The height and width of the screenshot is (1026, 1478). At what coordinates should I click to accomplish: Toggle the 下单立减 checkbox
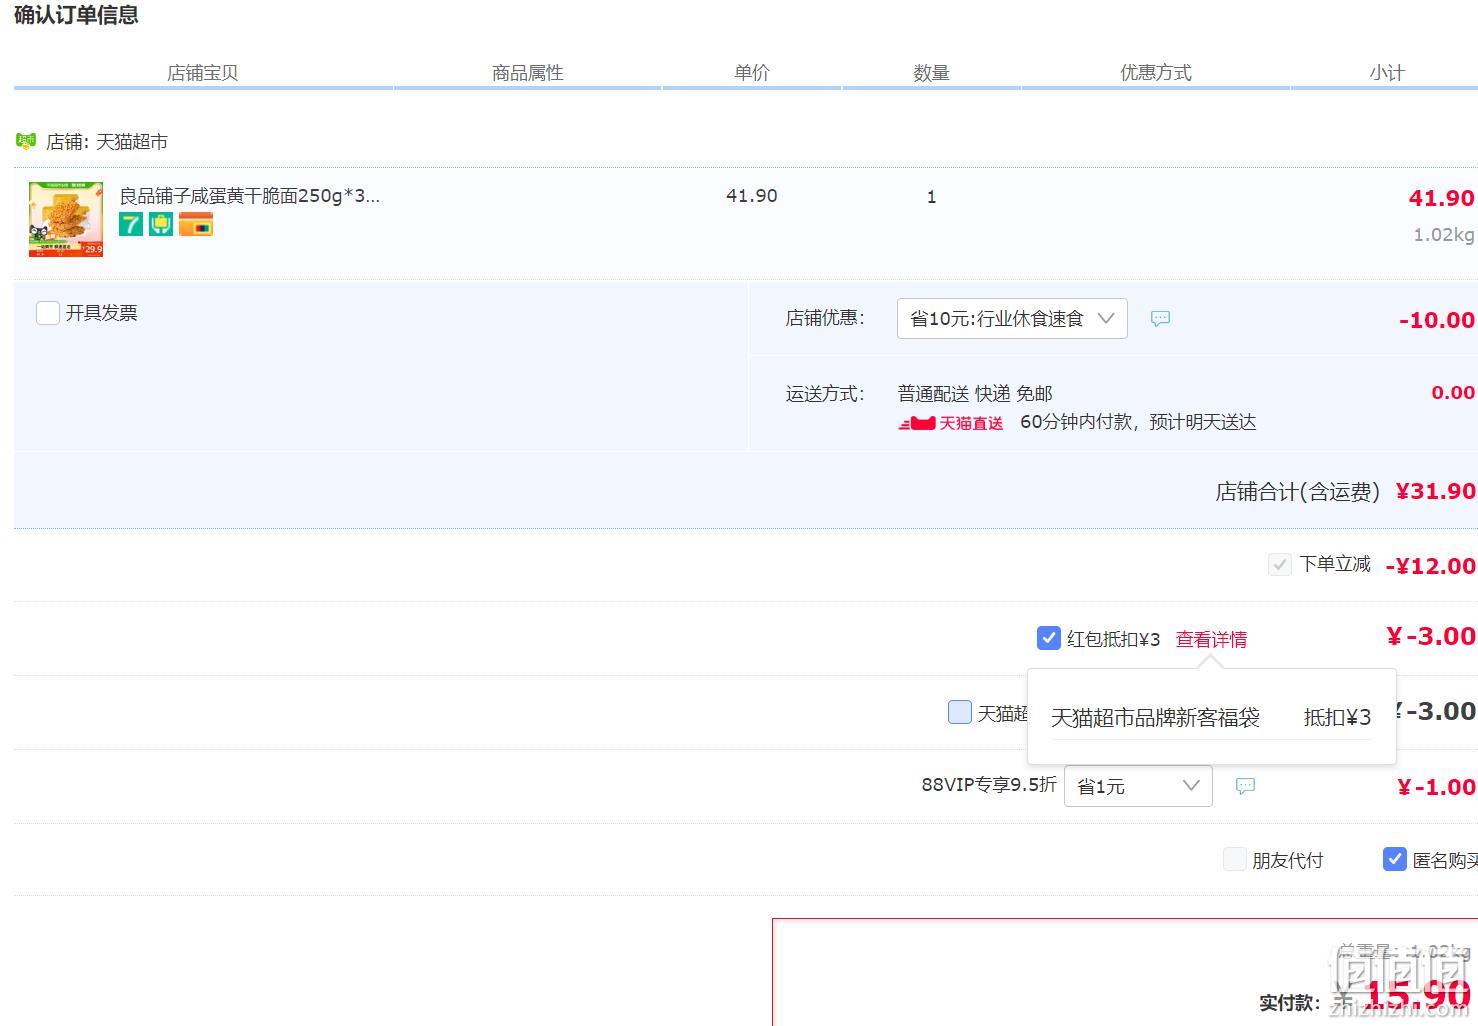pos(1279,565)
